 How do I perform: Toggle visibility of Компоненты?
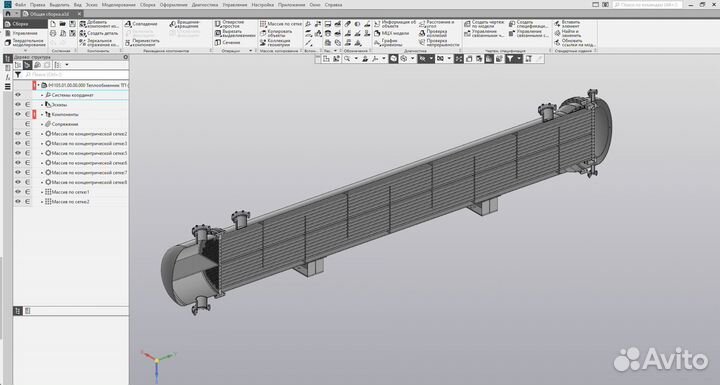[18, 114]
